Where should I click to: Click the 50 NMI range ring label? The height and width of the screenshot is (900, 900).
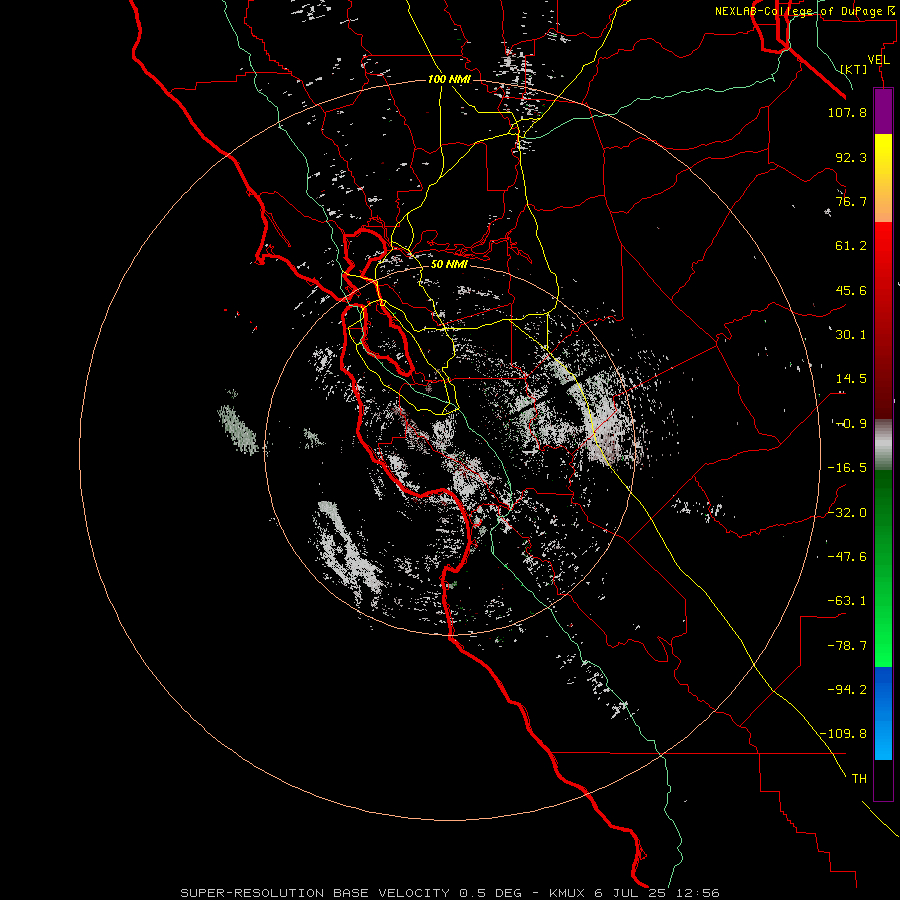(449, 264)
